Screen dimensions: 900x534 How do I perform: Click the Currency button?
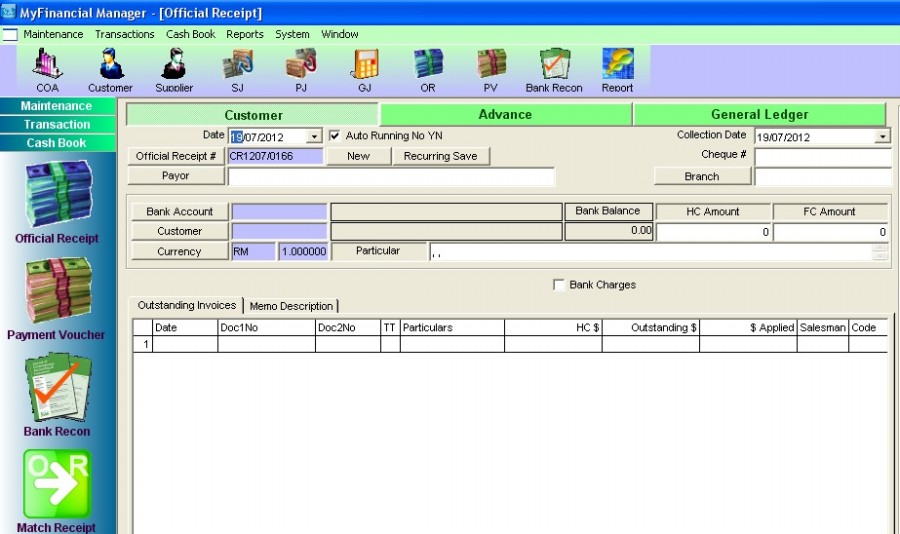point(180,251)
